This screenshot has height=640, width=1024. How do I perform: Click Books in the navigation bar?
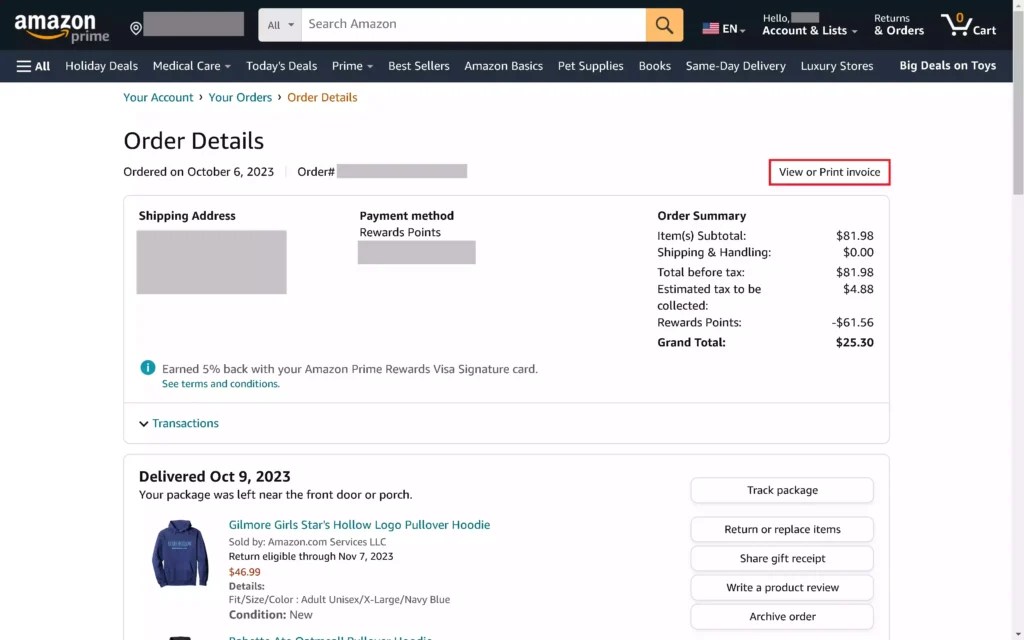(654, 66)
